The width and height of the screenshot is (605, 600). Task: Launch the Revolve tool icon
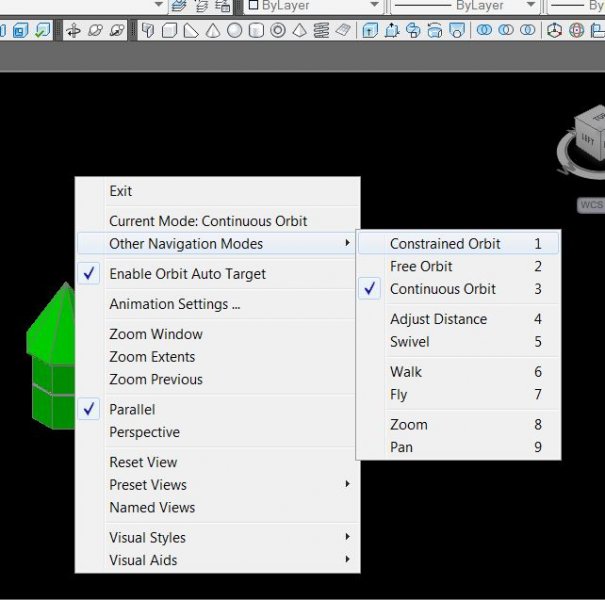click(x=435, y=30)
